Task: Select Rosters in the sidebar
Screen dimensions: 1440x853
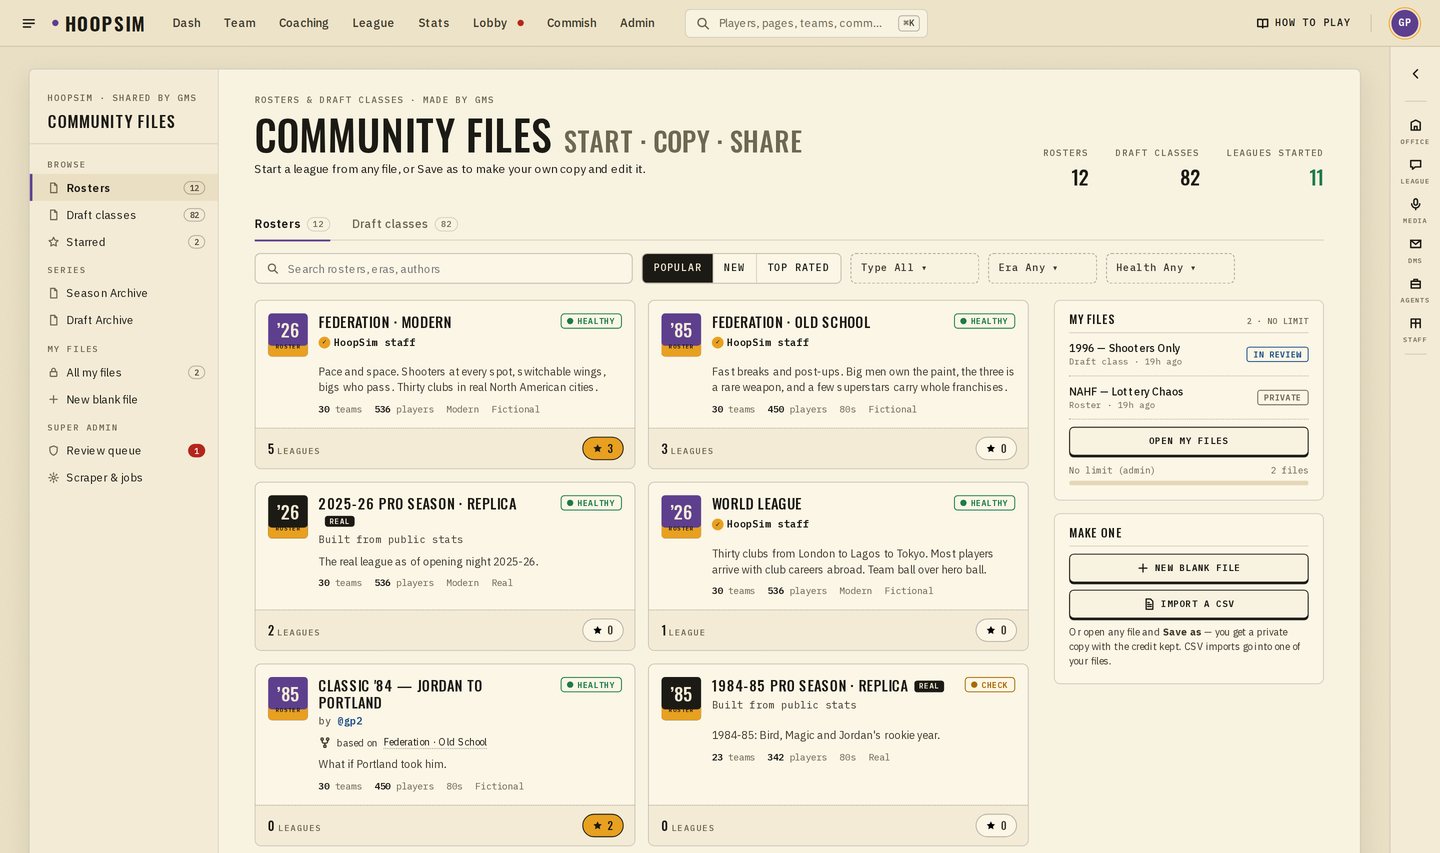Action: coord(125,188)
